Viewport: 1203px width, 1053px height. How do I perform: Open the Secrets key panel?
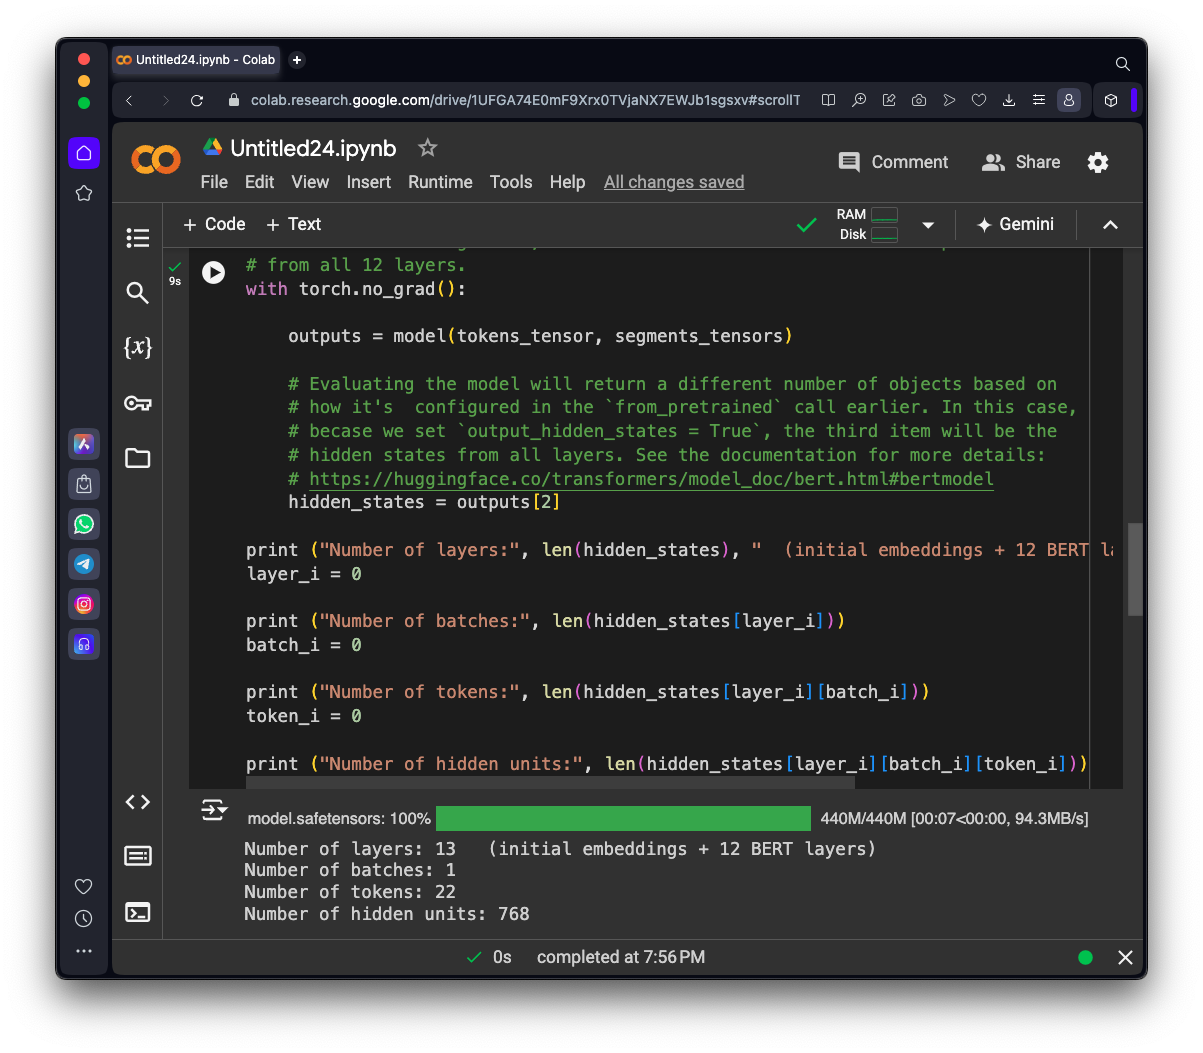pyautogui.click(x=138, y=403)
